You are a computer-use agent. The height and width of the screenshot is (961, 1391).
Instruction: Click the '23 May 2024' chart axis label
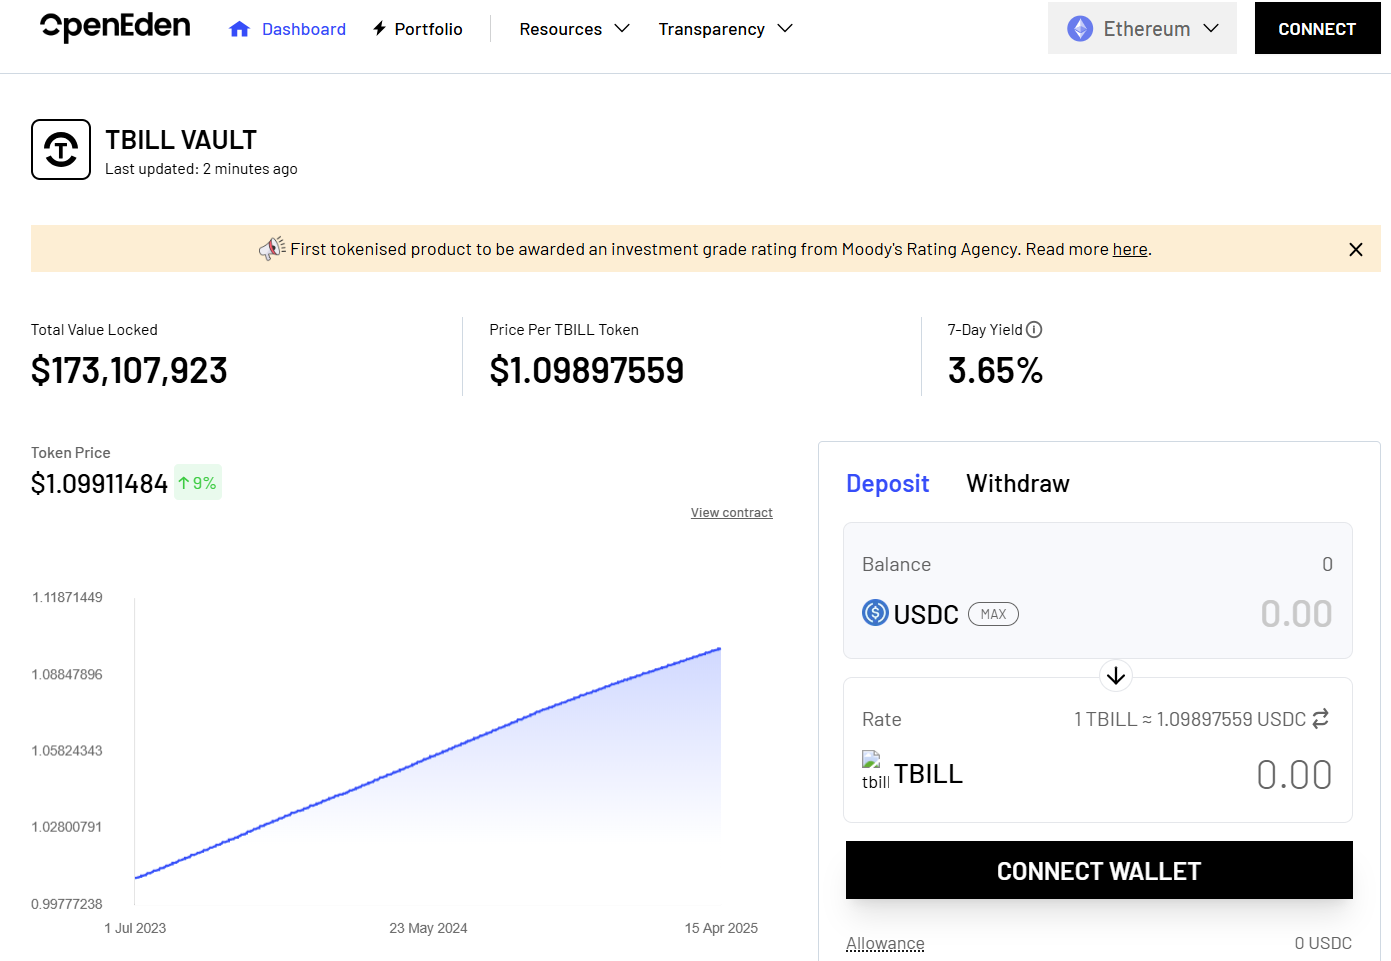tap(428, 928)
